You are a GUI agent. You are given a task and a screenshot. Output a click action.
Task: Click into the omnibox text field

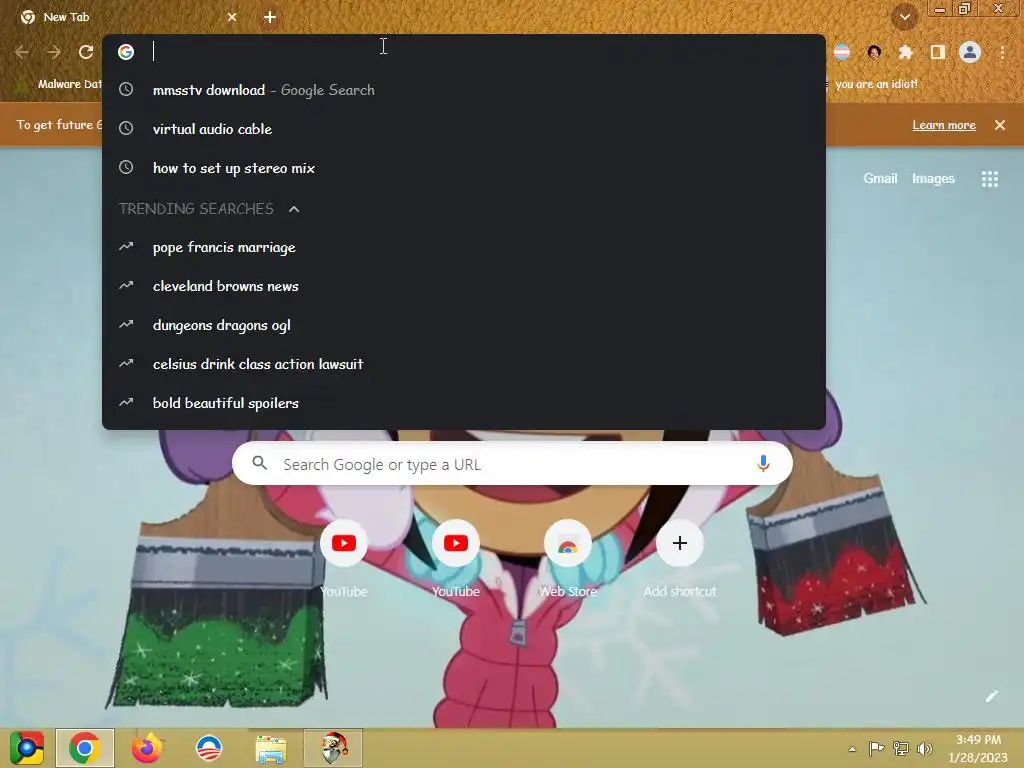[483, 52]
